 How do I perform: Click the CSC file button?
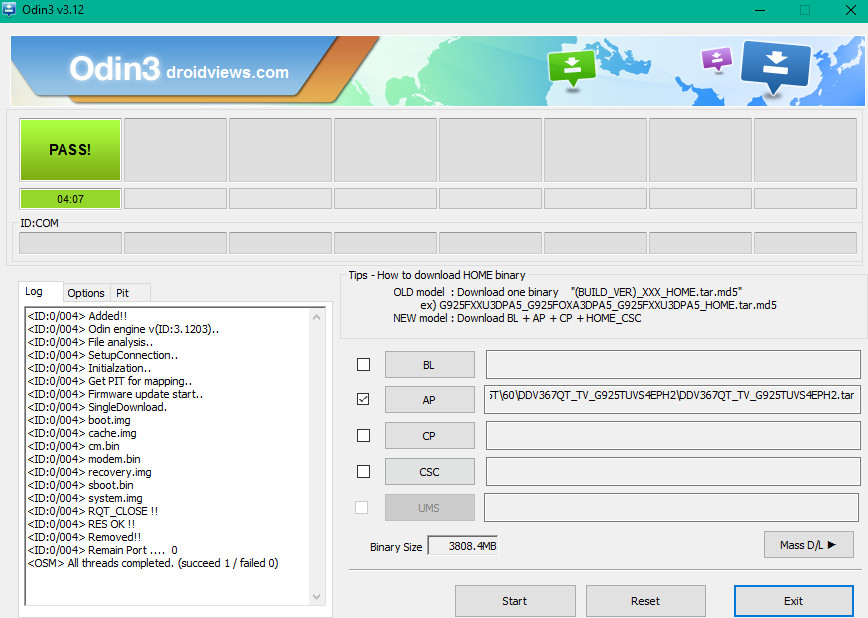[430, 472]
